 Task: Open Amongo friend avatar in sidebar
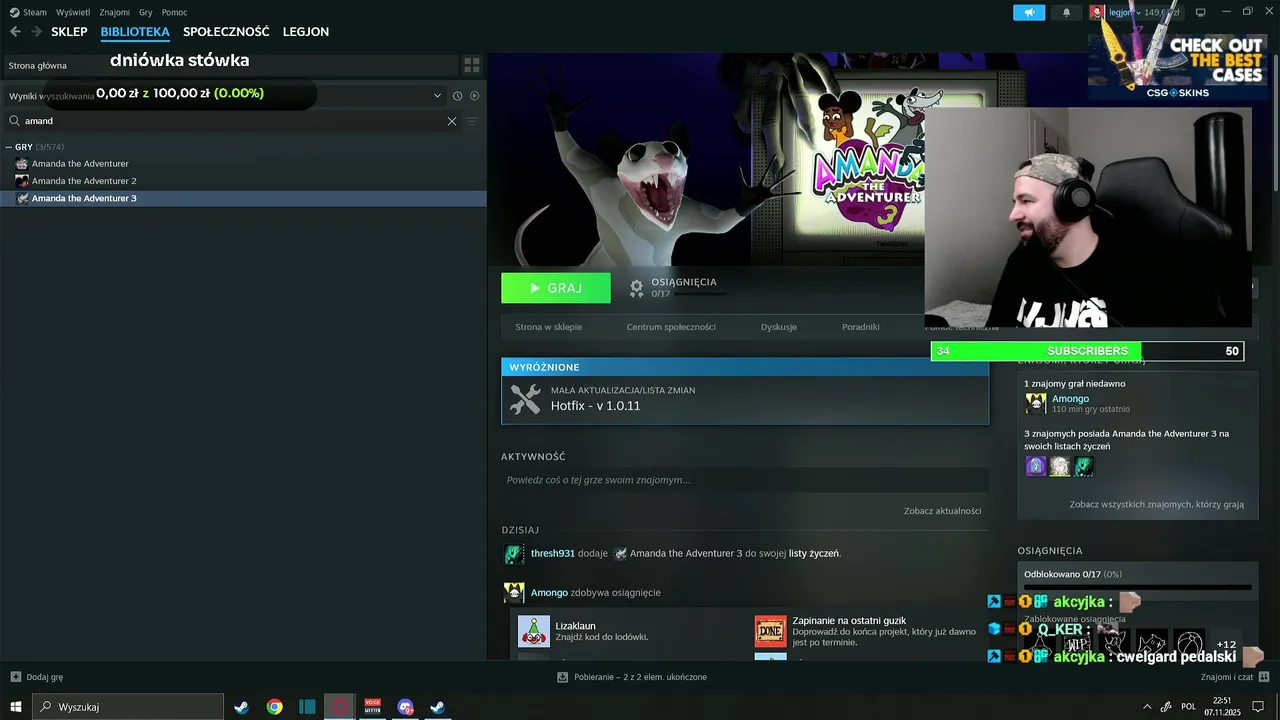coord(1036,403)
